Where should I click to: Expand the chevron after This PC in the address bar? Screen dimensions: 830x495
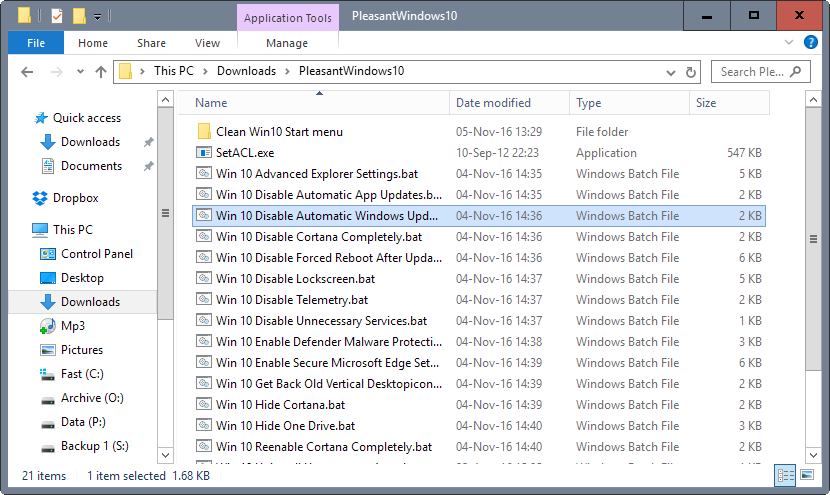tap(205, 71)
